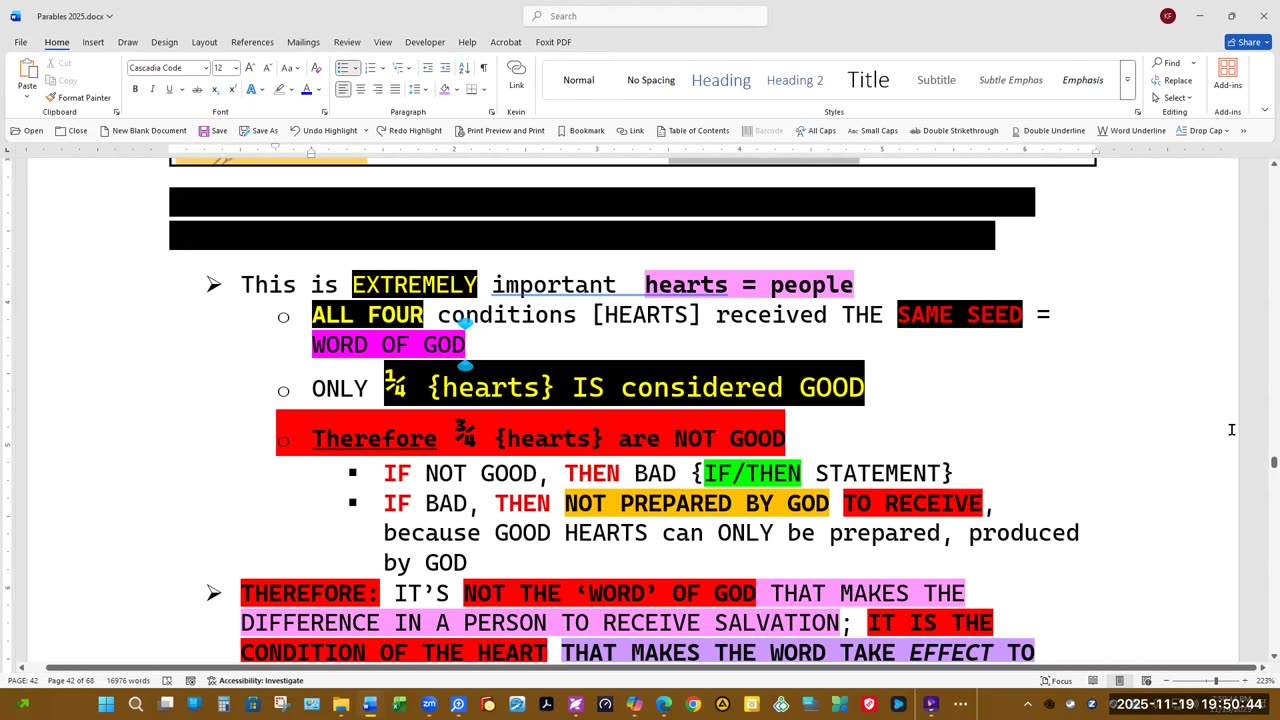
Task: Click the Paste clipboard icon
Action: [x=27, y=70]
